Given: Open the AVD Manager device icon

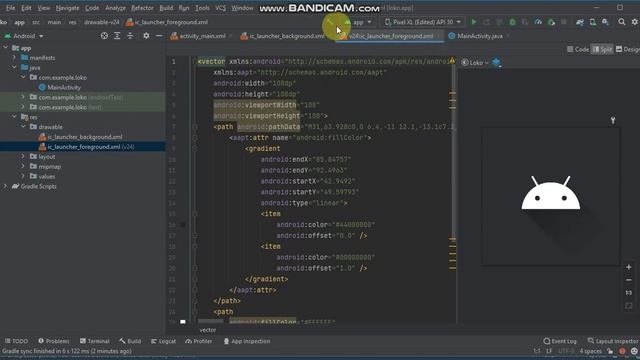Looking at the screenshot, I should click(x=593, y=22).
